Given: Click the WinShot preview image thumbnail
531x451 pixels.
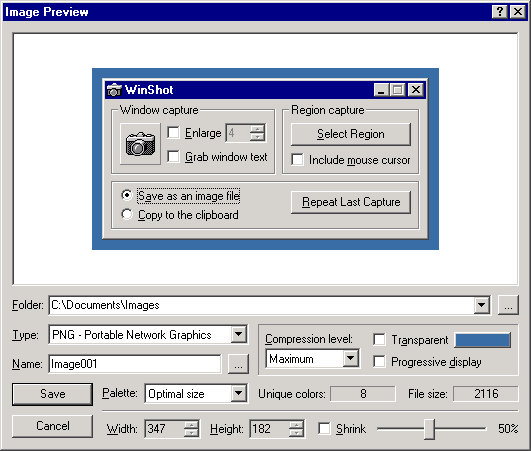Looking at the screenshot, I should click(265, 159).
